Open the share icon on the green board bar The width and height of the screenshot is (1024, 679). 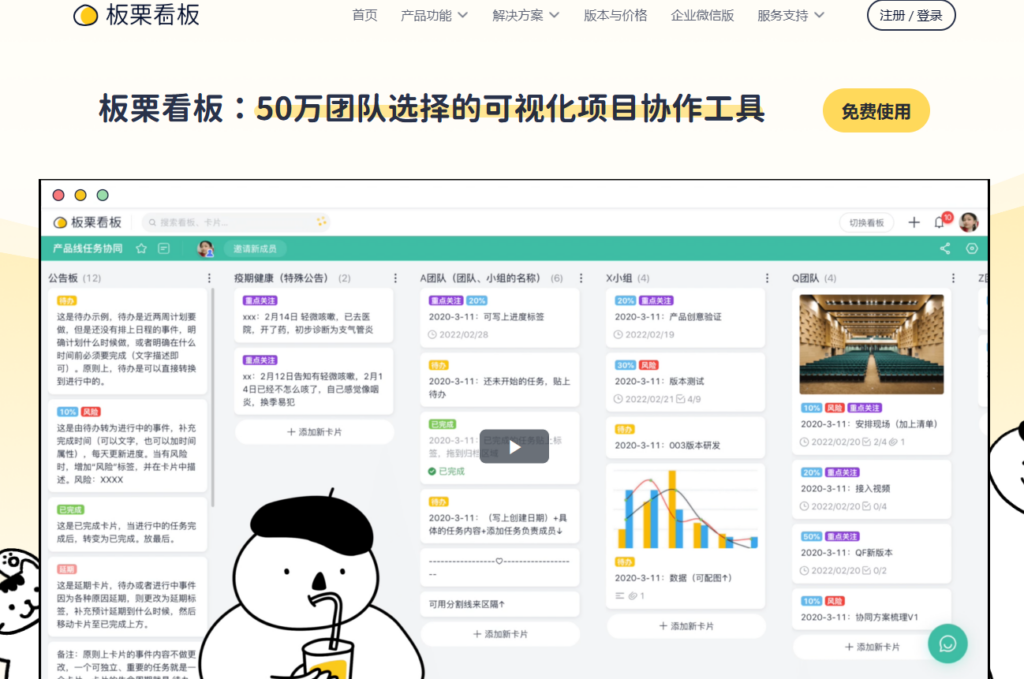pyautogui.click(x=946, y=248)
